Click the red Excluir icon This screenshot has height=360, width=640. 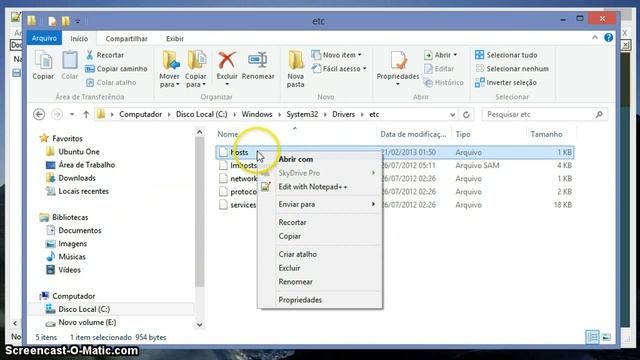click(227, 61)
